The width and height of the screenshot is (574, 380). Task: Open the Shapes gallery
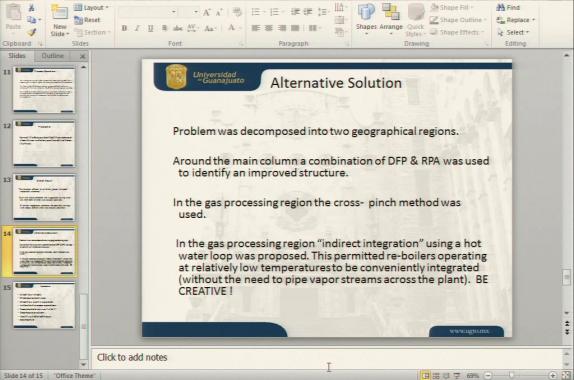[x=366, y=19]
